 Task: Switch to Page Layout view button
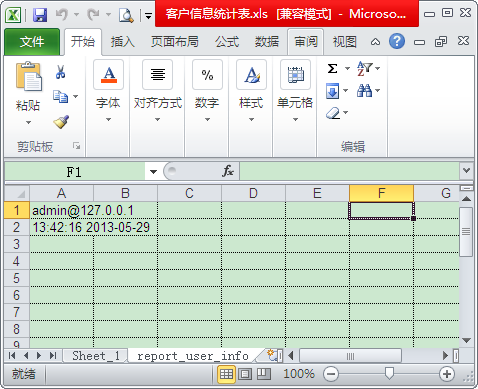(x=245, y=374)
